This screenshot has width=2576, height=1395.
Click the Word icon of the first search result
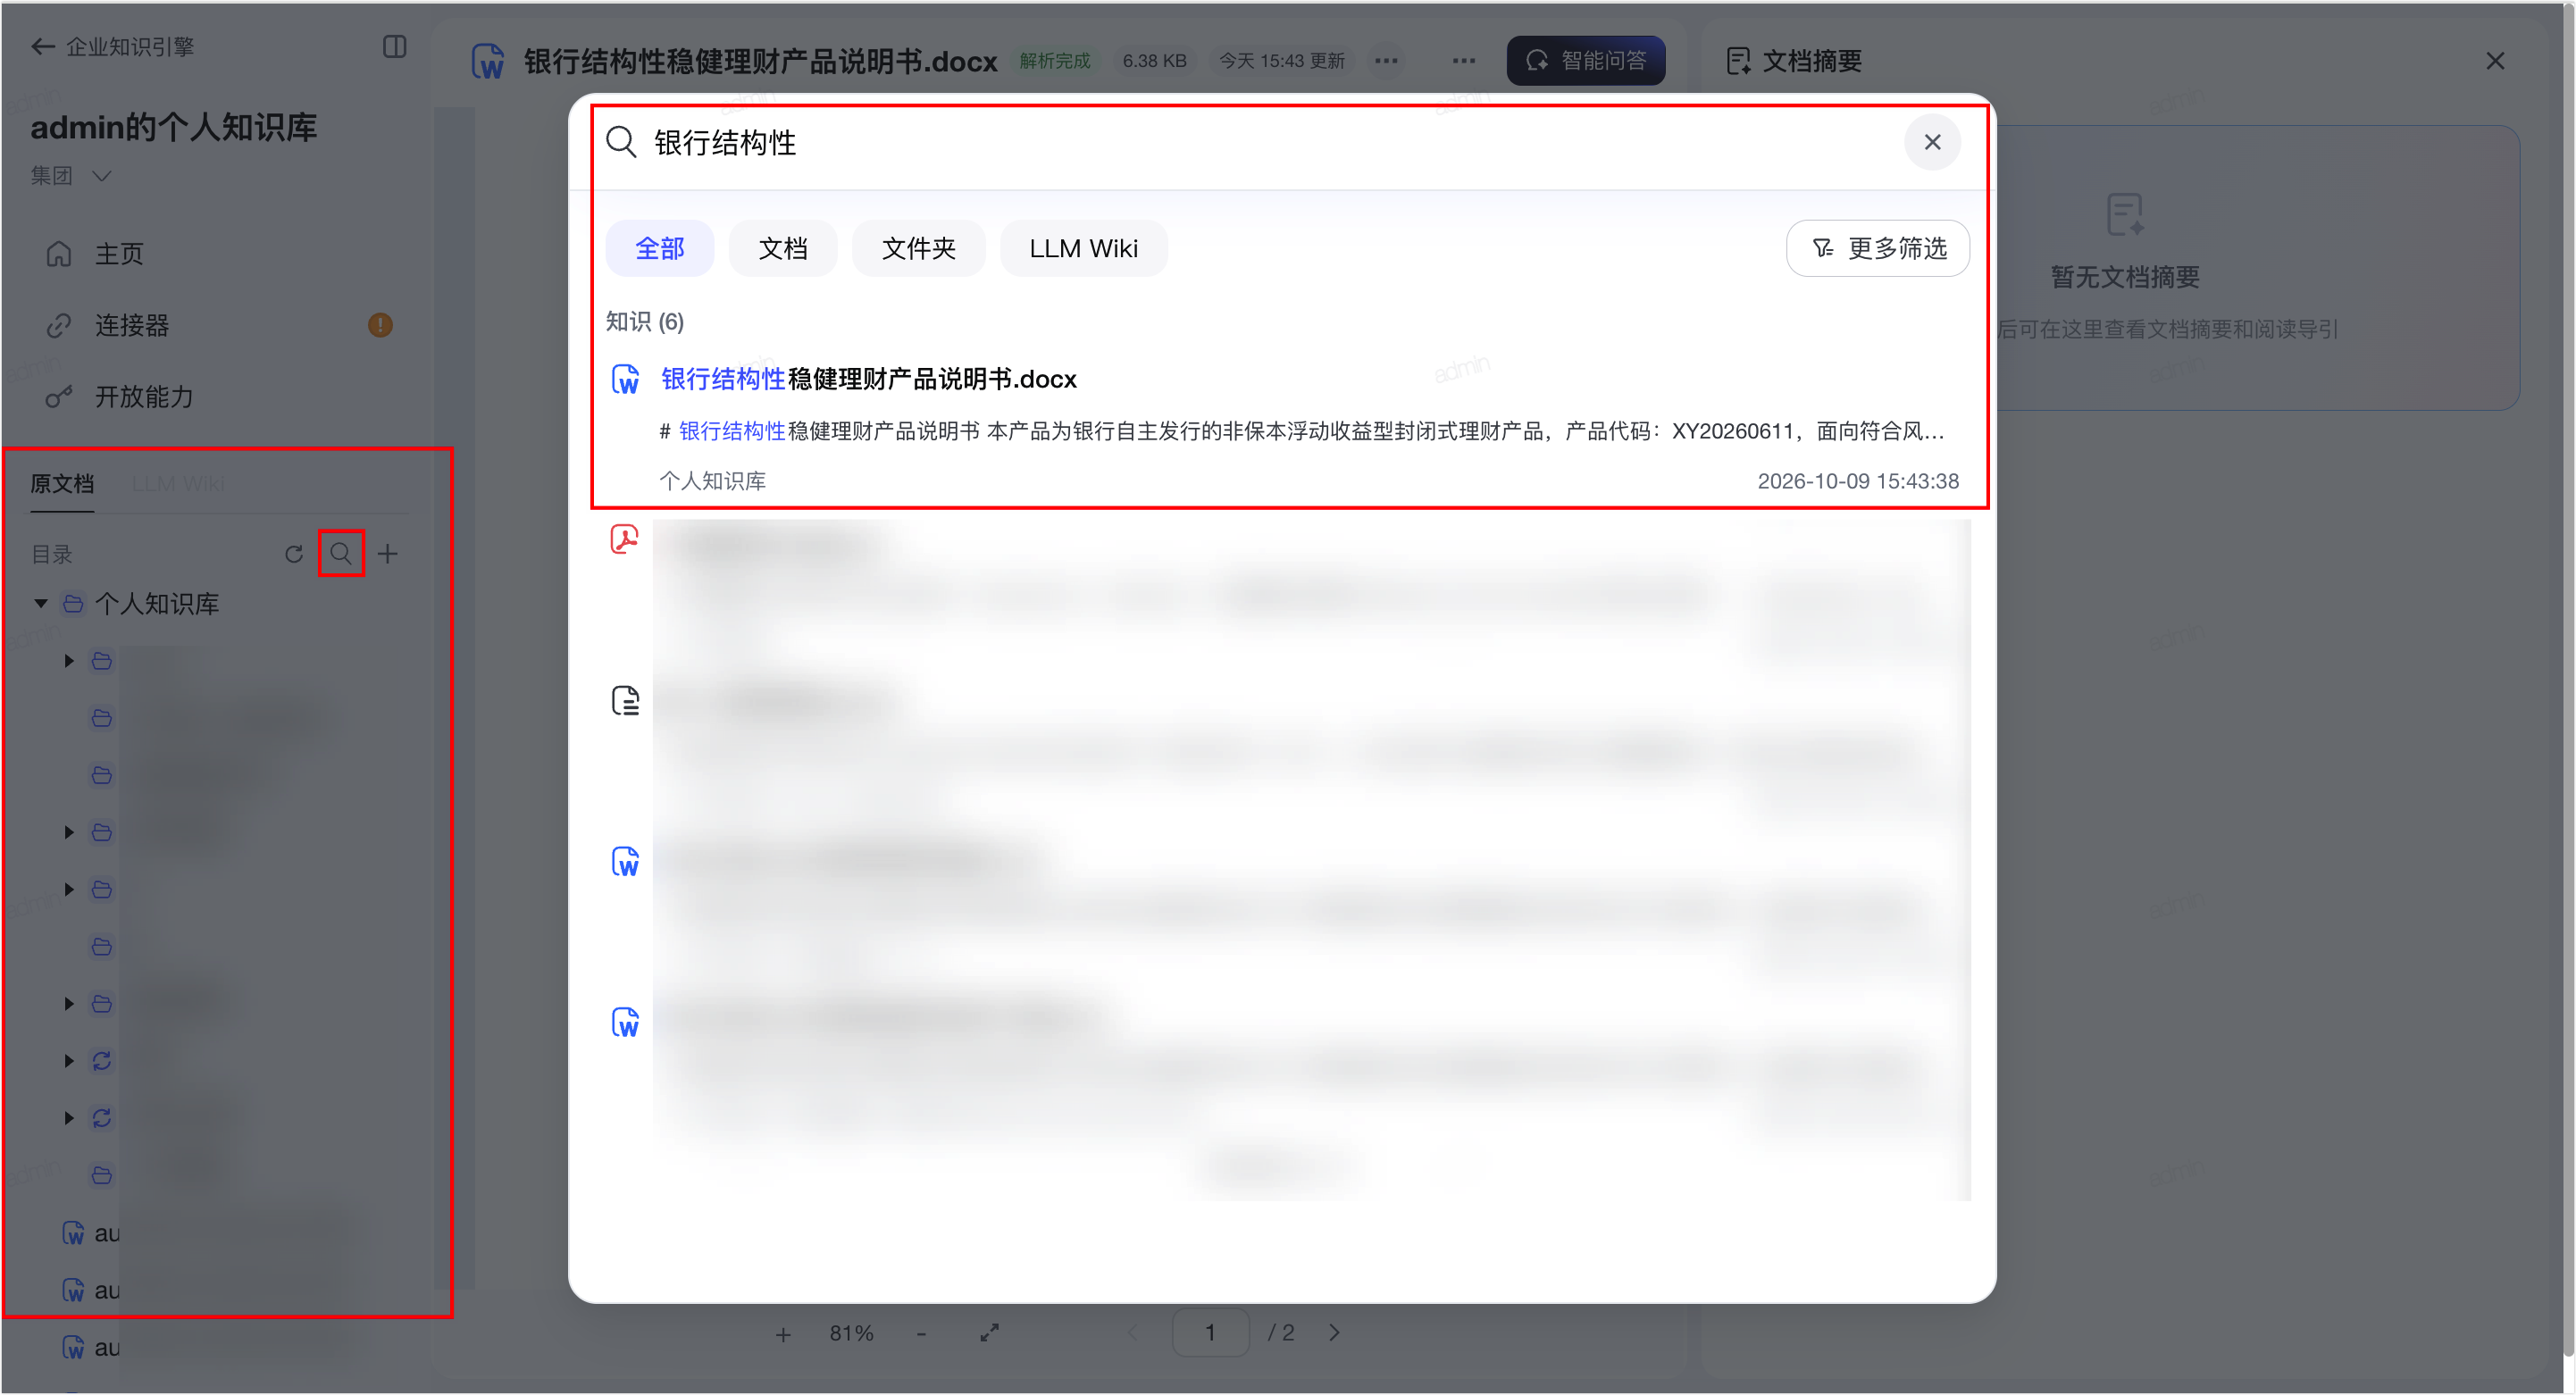626,380
